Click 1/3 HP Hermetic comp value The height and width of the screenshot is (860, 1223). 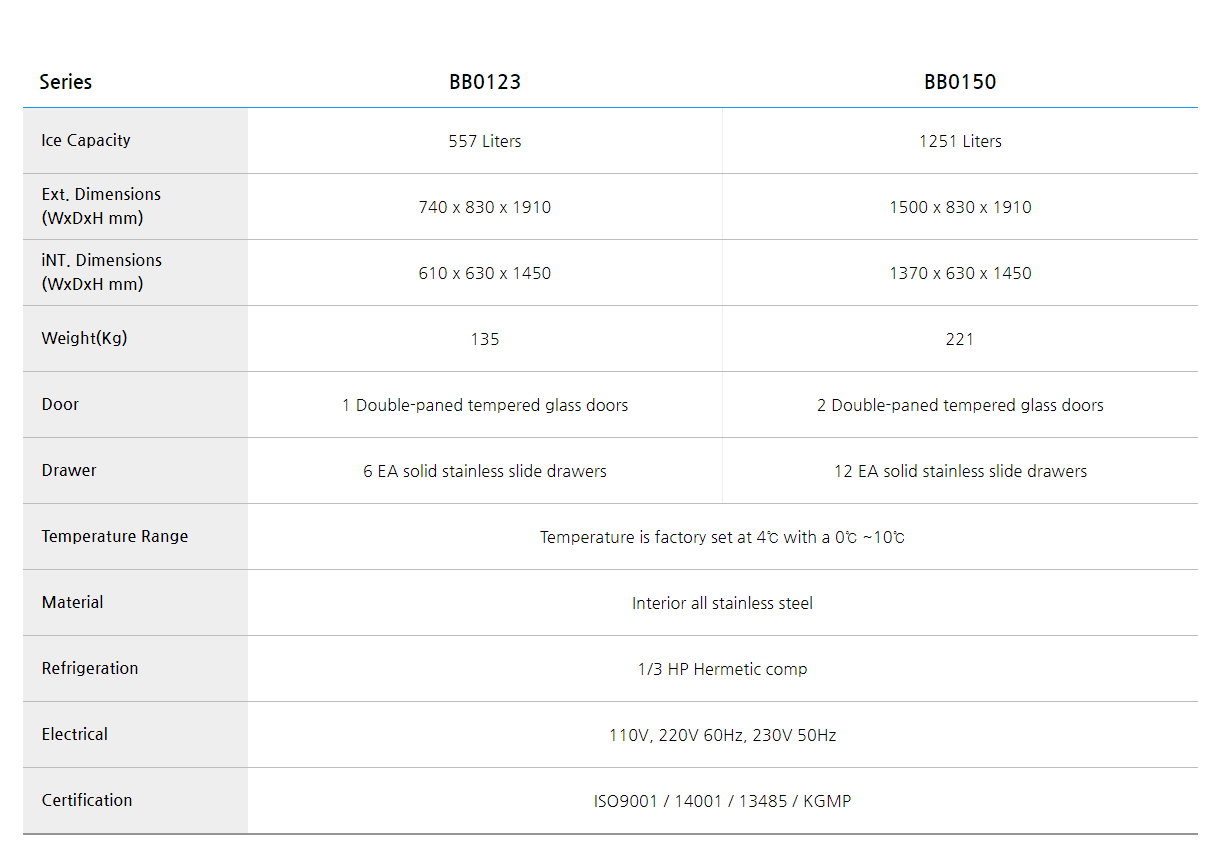tap(722, 669)
